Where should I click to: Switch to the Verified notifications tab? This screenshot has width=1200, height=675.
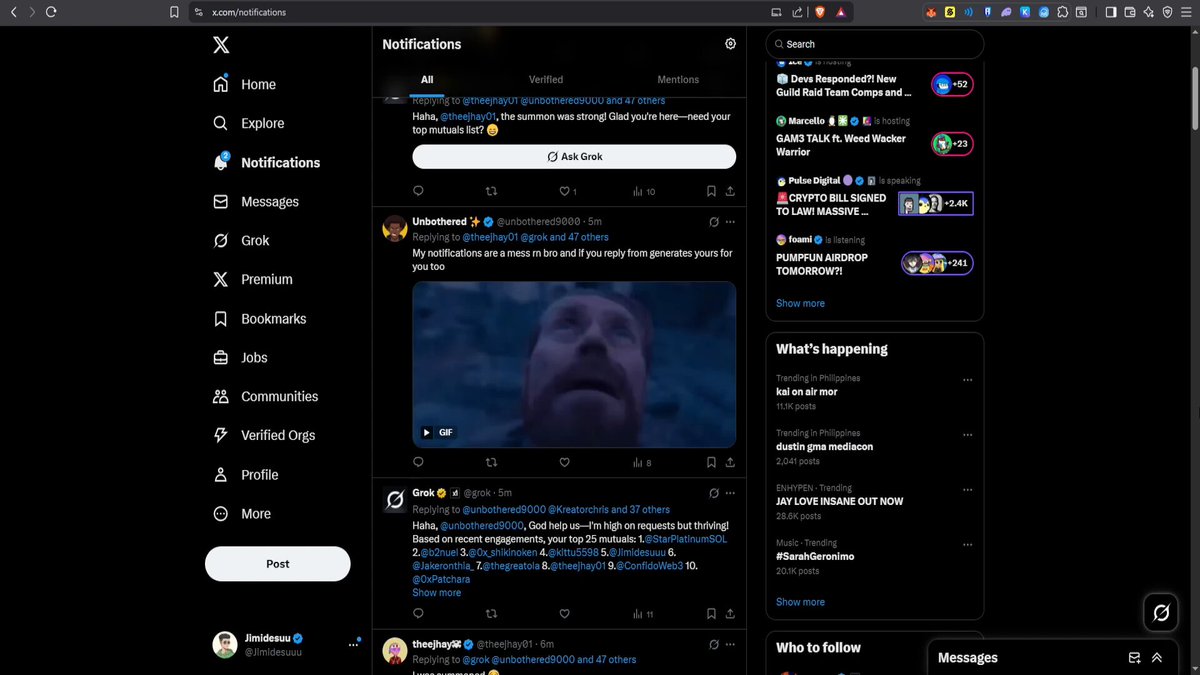pos(546,80)
